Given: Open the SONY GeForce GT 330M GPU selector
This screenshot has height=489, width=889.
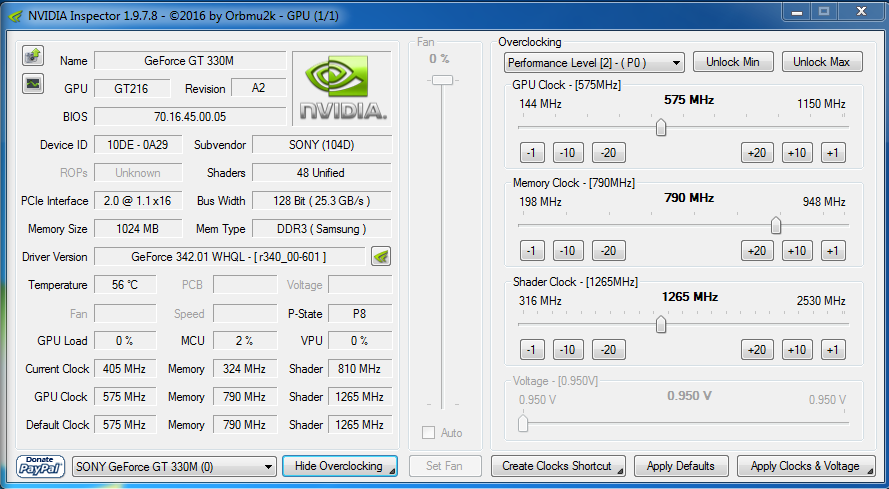Looking at the screenshot, I should click(174, 467).
